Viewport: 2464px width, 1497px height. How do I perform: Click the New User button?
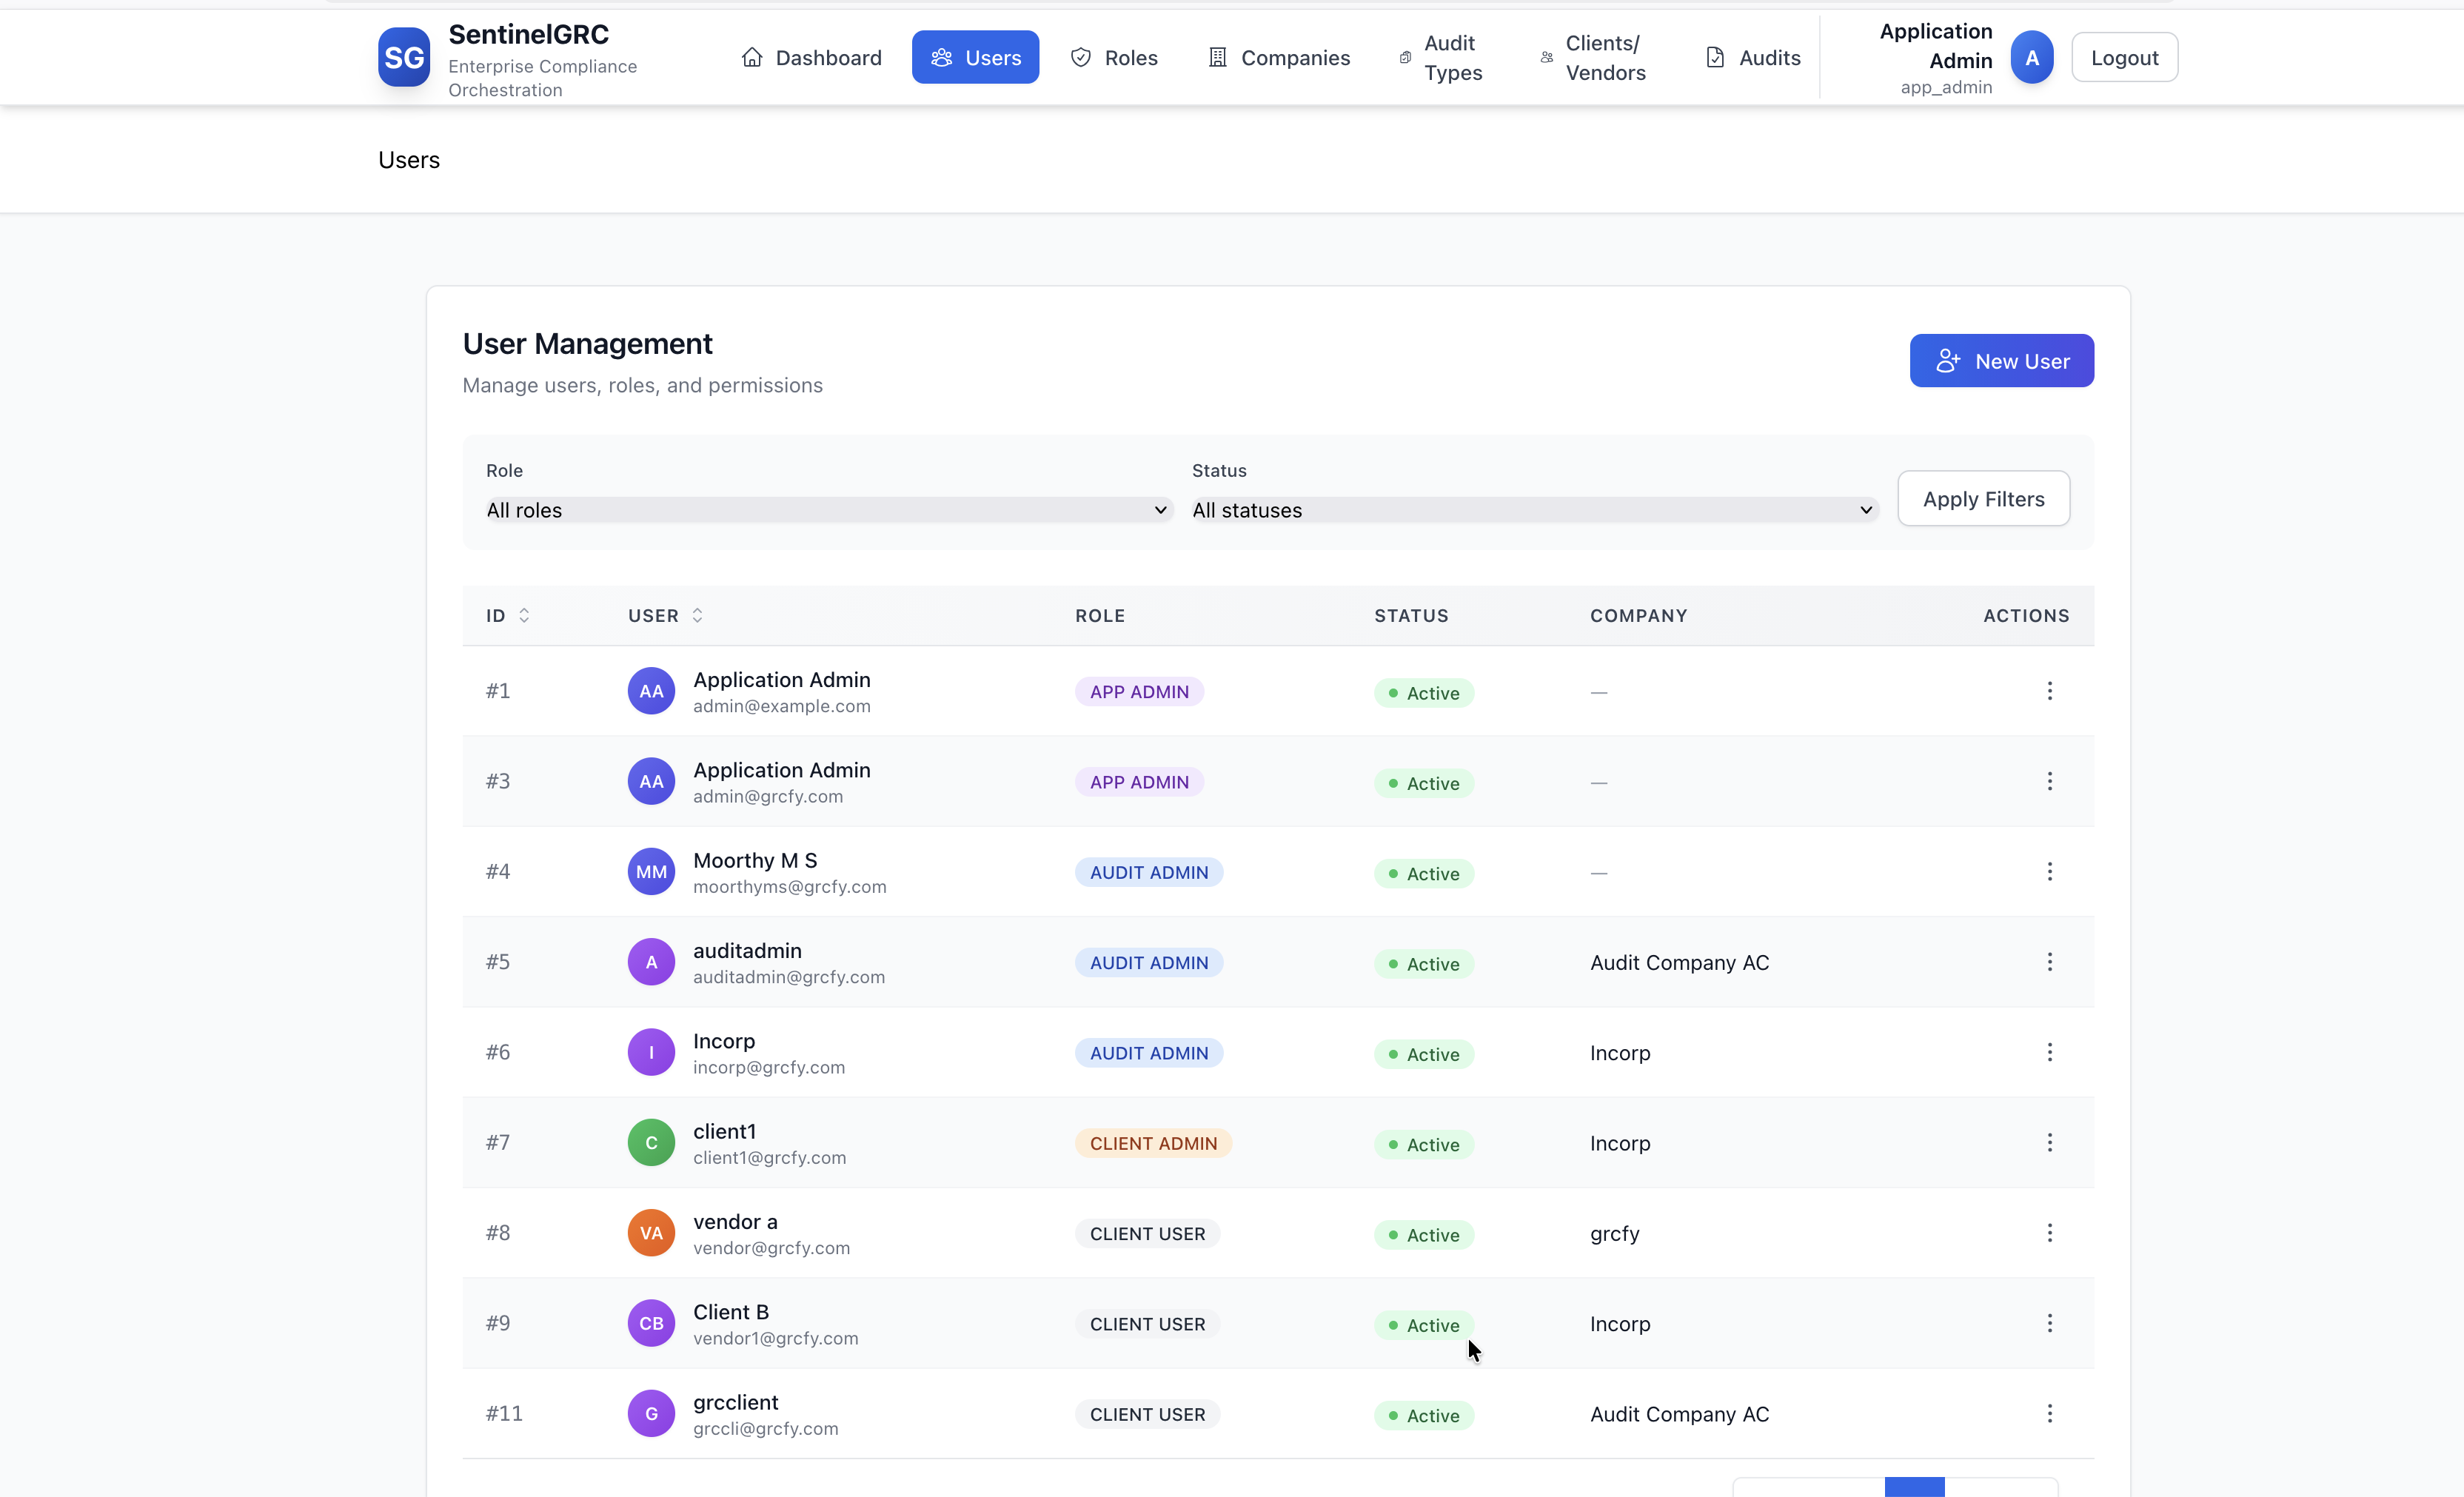[2001, 360]
